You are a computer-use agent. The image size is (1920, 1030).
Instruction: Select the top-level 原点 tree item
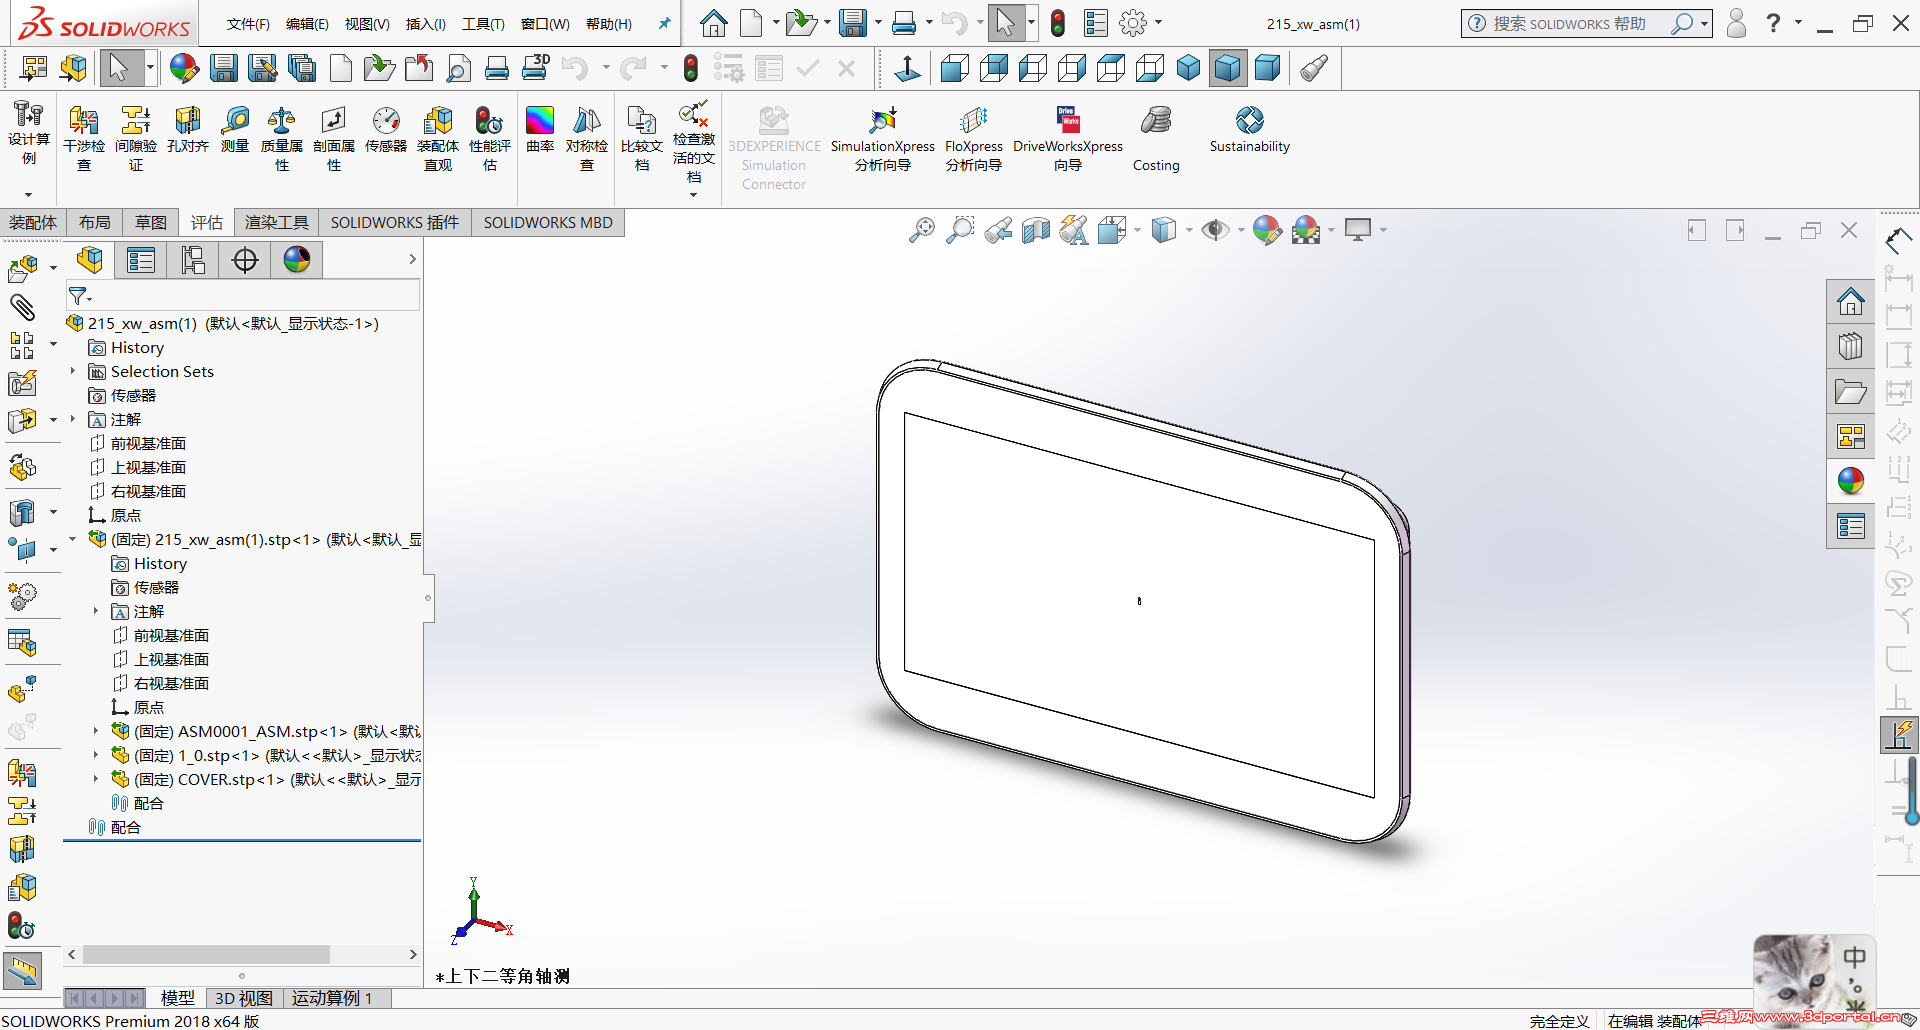(x=126, y=516)
